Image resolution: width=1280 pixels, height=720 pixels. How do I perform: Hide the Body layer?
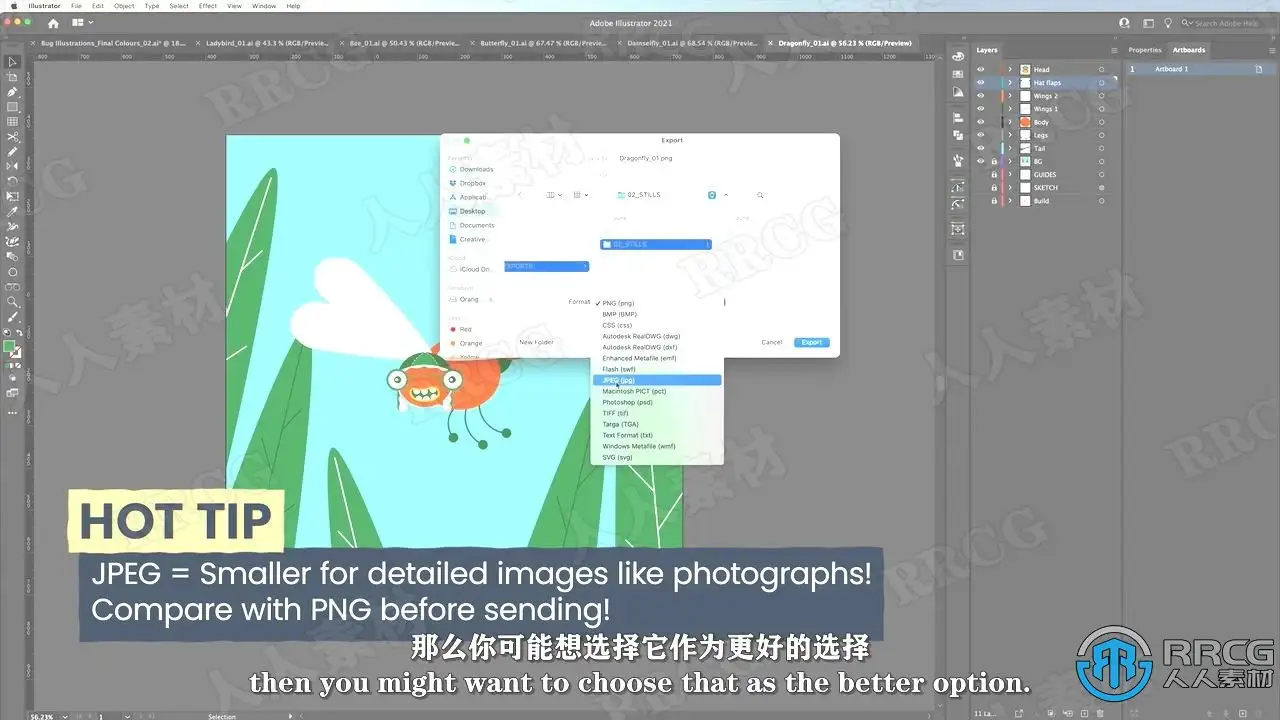tap(980, 122)
